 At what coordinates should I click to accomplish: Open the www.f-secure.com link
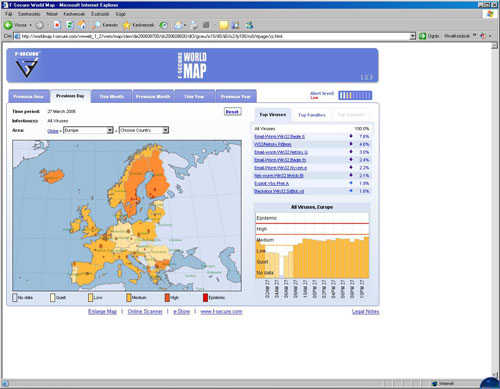[221, 312]
